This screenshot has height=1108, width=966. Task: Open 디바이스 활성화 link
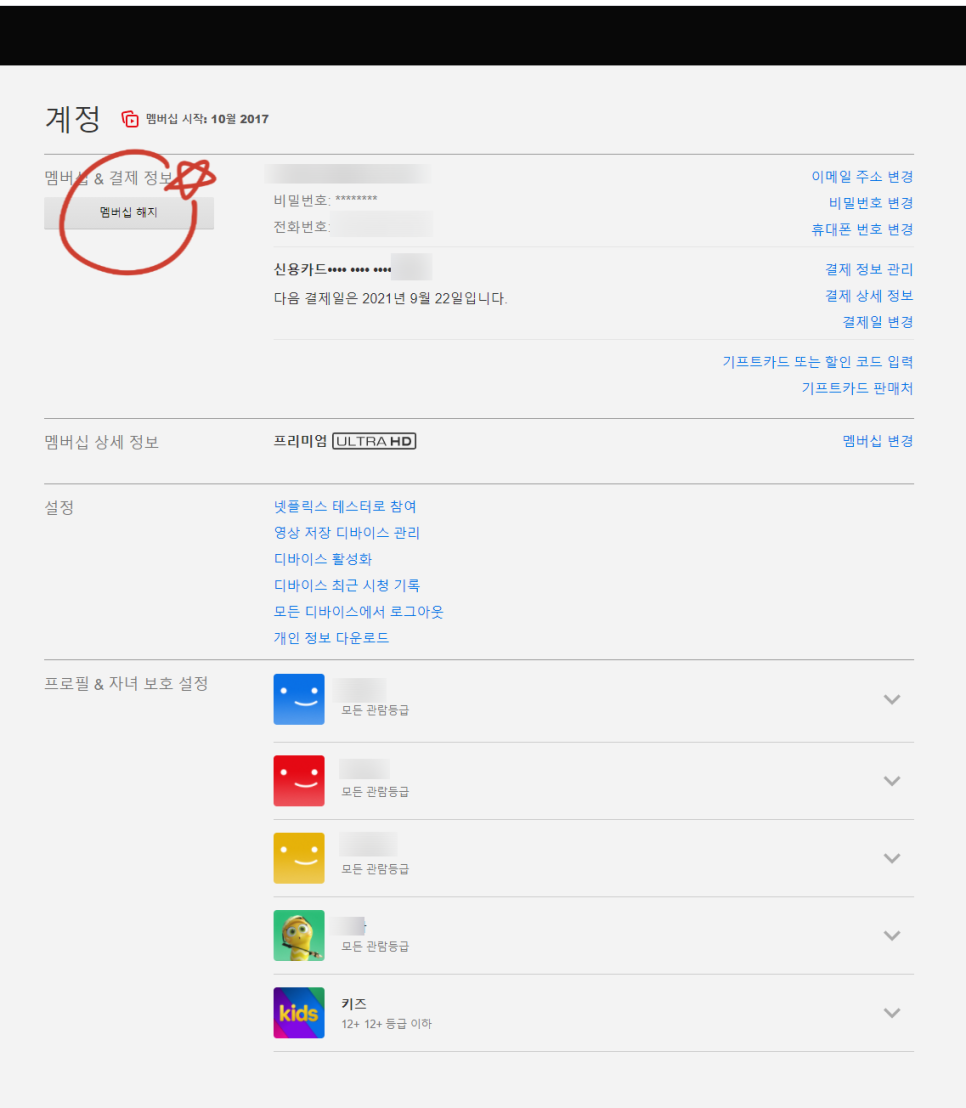coord(323,559)
